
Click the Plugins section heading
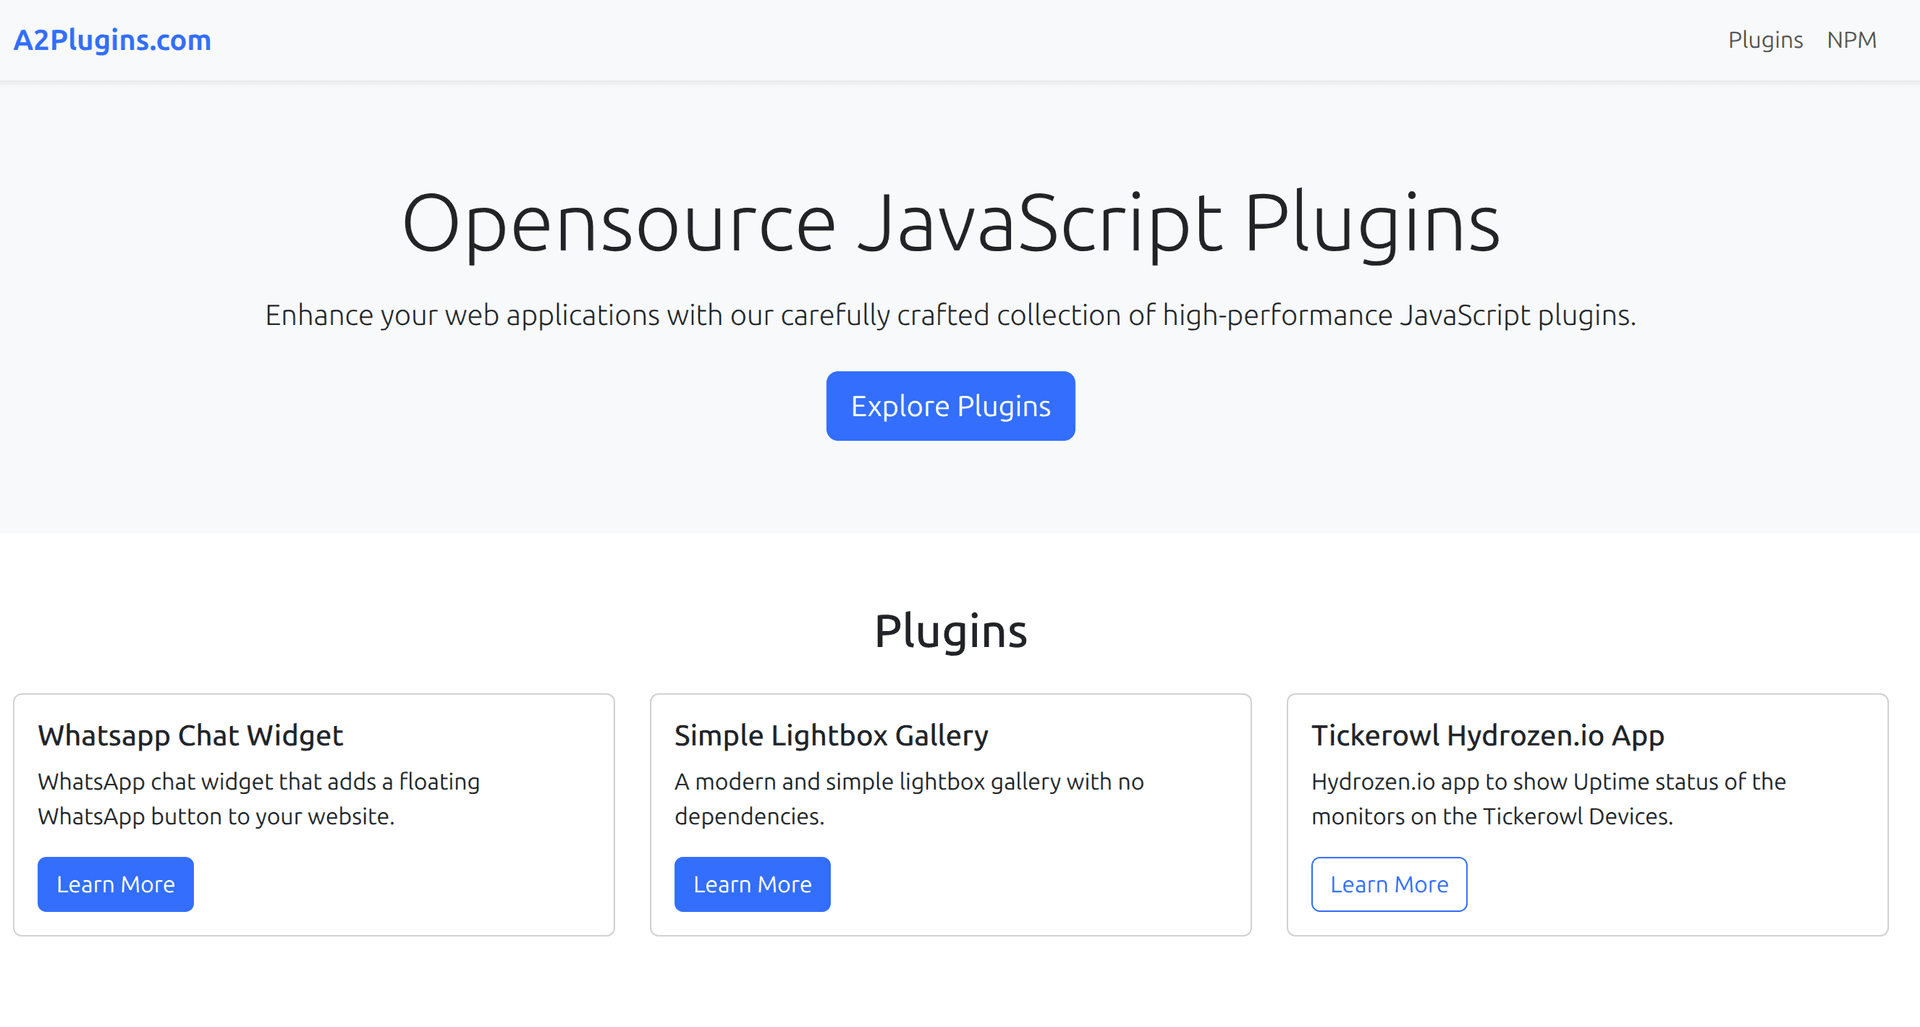point(950,630)
